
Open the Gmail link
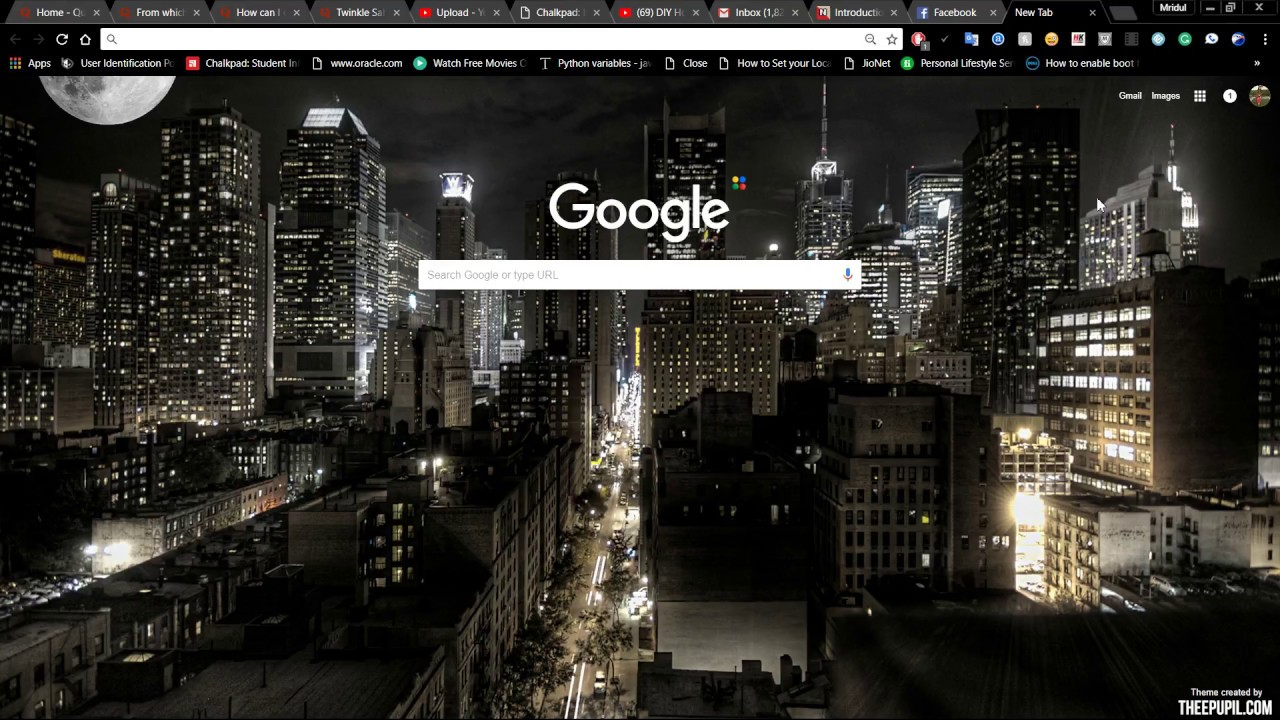pyautogui.click(x=1130, y=96)
